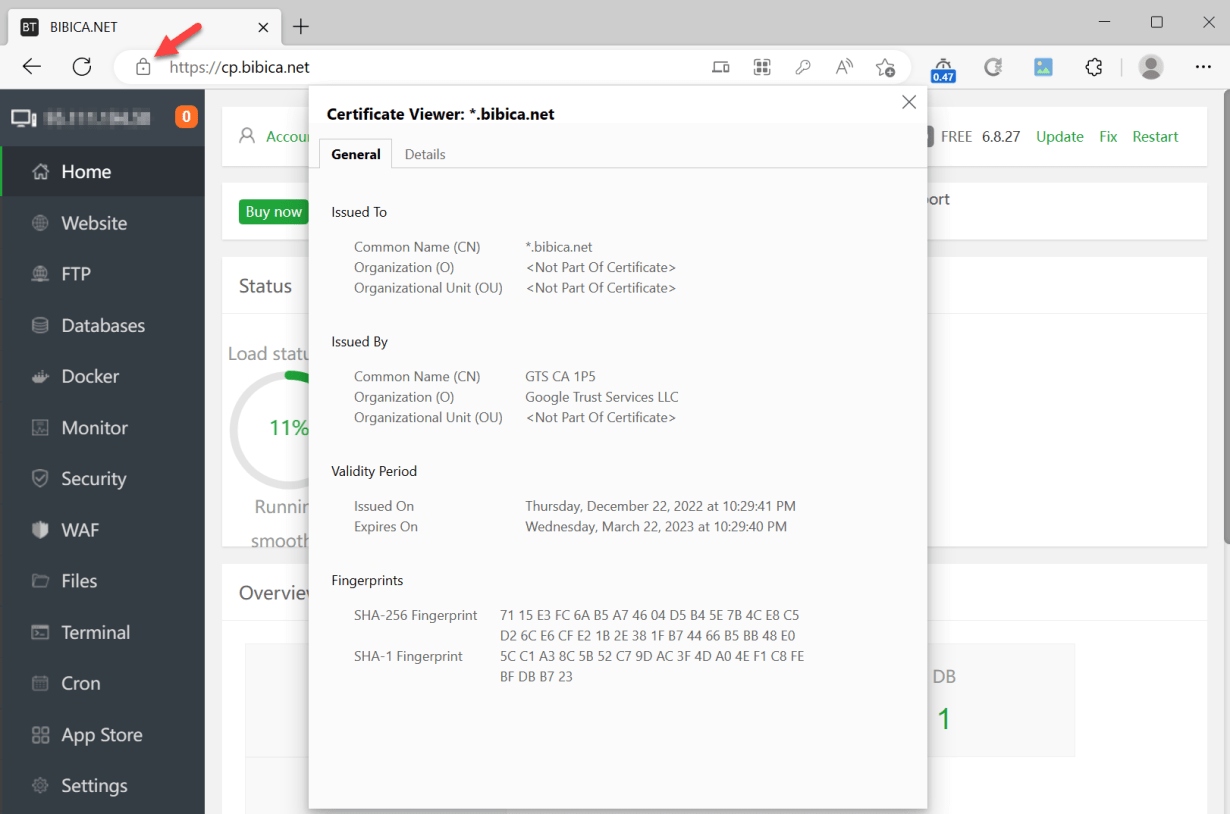Open the QR code grid icon
Screen dimensions: 1230x814
click(762, 67)
